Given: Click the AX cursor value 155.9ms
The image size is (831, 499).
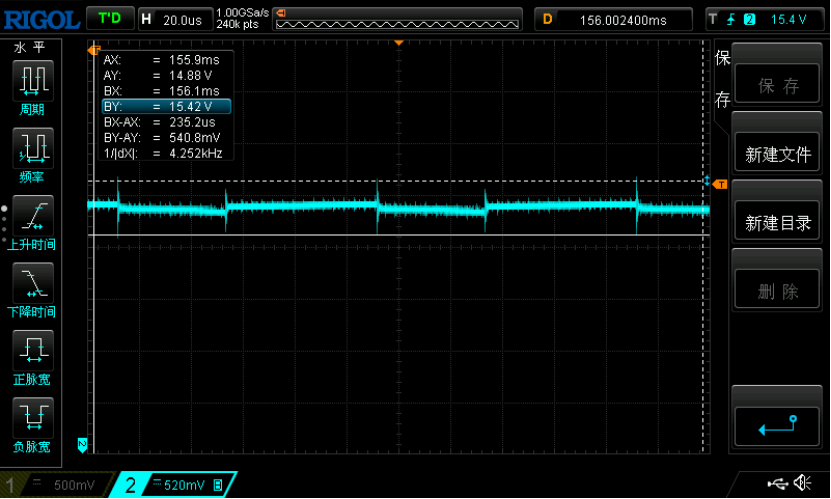Looking at the screenshot, I should click(194, 60).
